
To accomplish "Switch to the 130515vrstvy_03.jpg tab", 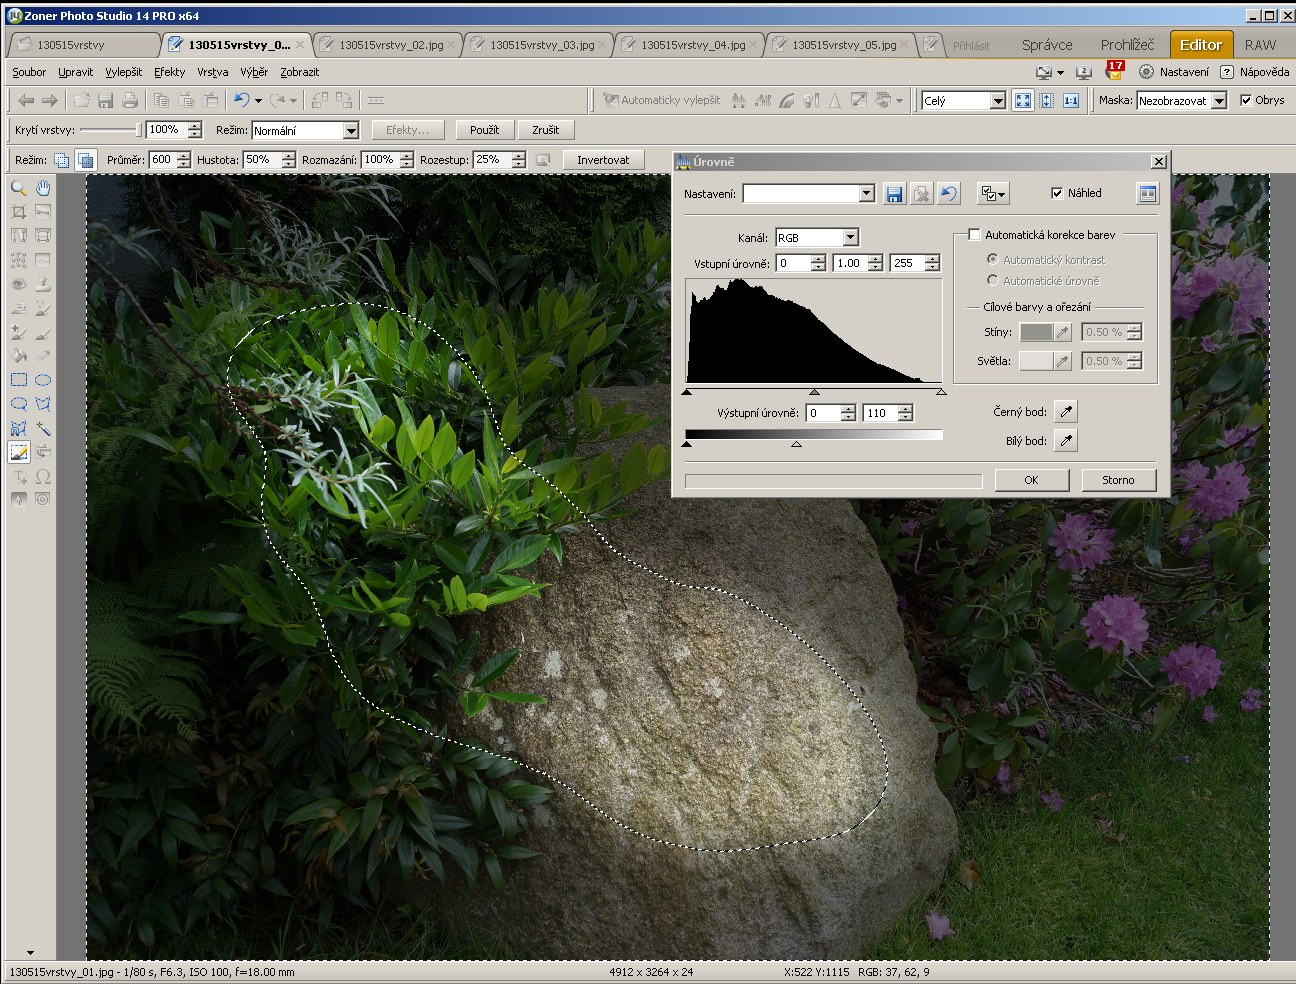I will pos(541,45).
